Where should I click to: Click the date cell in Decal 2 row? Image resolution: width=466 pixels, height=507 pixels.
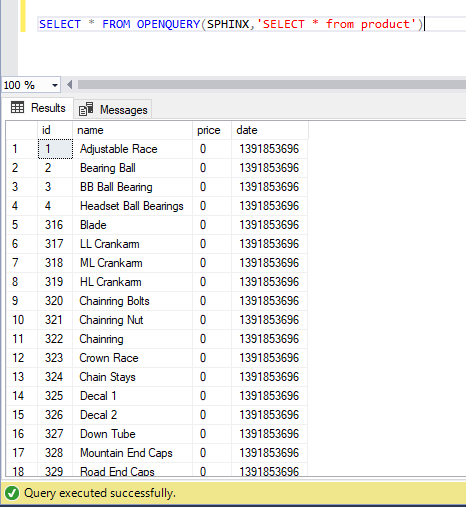270,415
